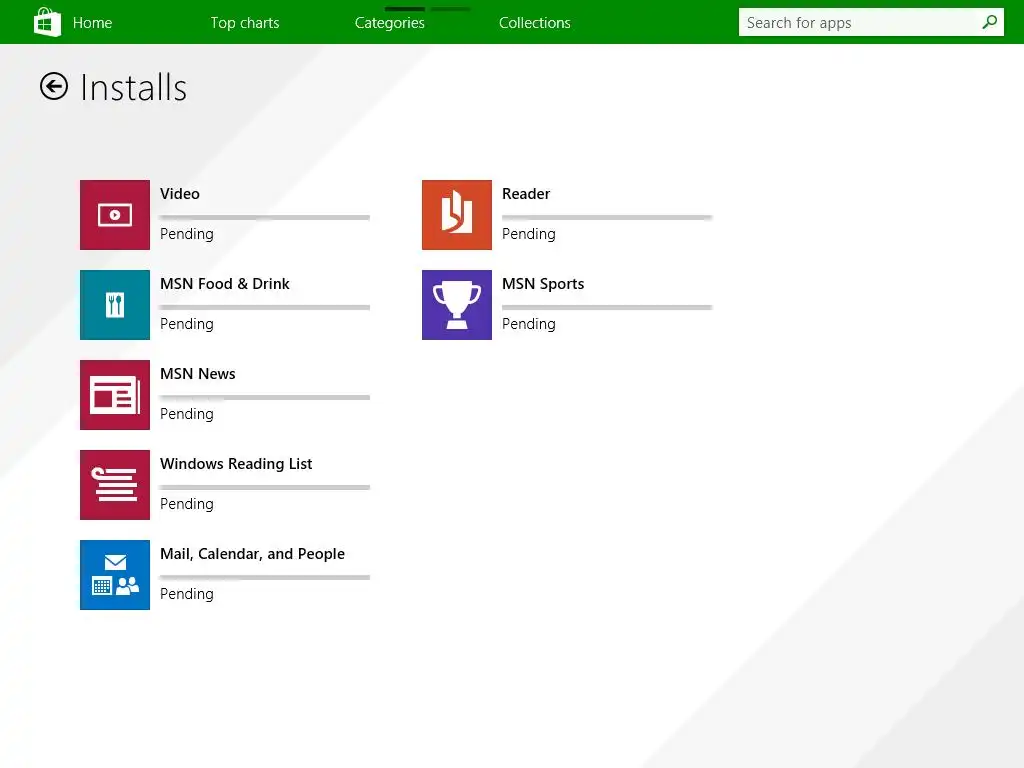The image size is (1024, 768).
Task: Click Pending under Mail, Calendar, and People
Action: coord(187,595)
